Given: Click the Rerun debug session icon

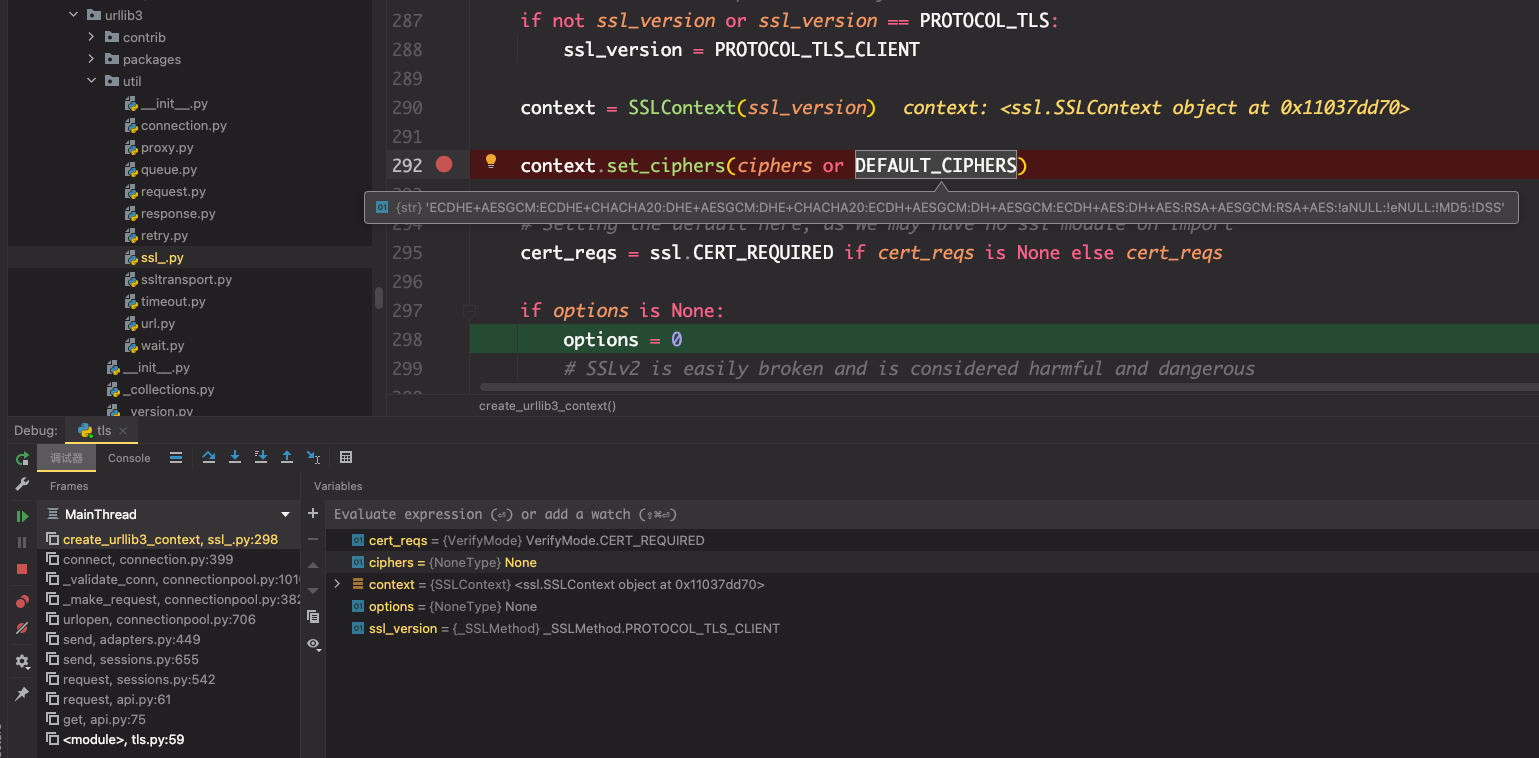Looking at the screenshot, I should click(x=22, y=459).
